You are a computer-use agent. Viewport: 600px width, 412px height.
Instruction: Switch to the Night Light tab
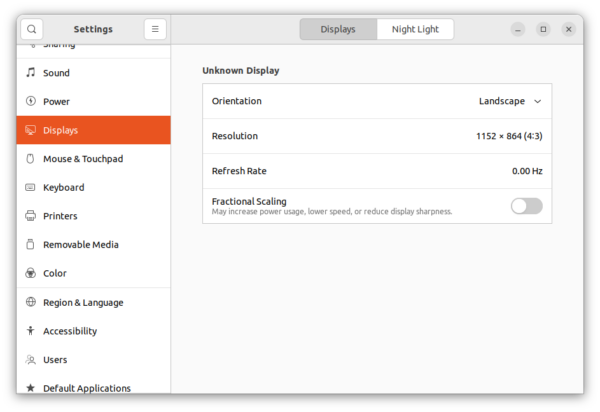(415, 29)
